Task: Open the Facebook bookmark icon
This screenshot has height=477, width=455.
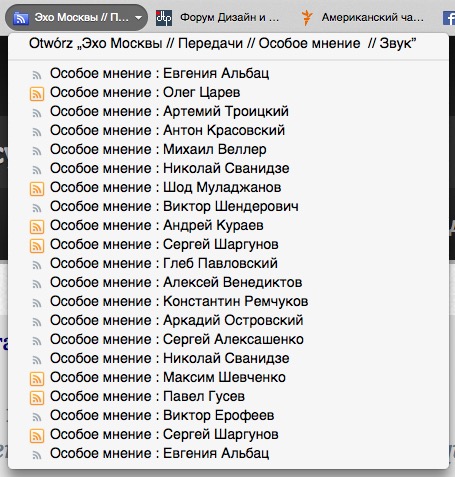Action: click(x=449, y=18)
